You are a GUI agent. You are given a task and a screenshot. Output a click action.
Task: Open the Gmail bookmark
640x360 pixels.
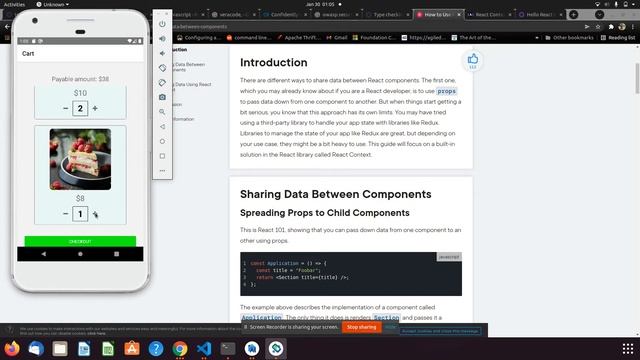337,38
